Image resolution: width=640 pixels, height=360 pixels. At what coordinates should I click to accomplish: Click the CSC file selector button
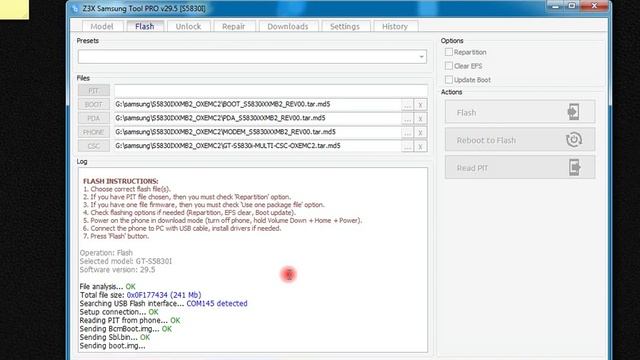[x=94, y=146]
